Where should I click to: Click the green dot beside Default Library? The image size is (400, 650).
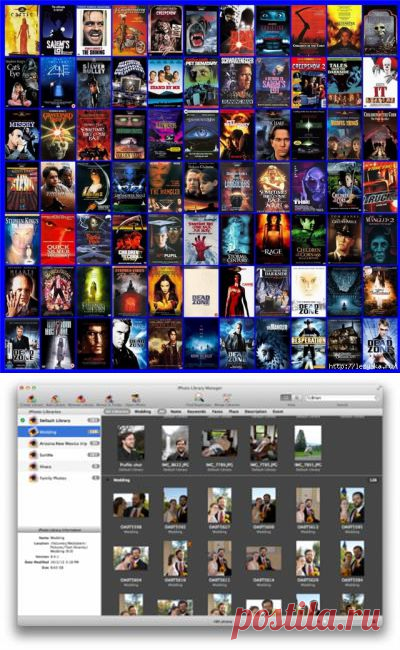click(x=22, y=420)
